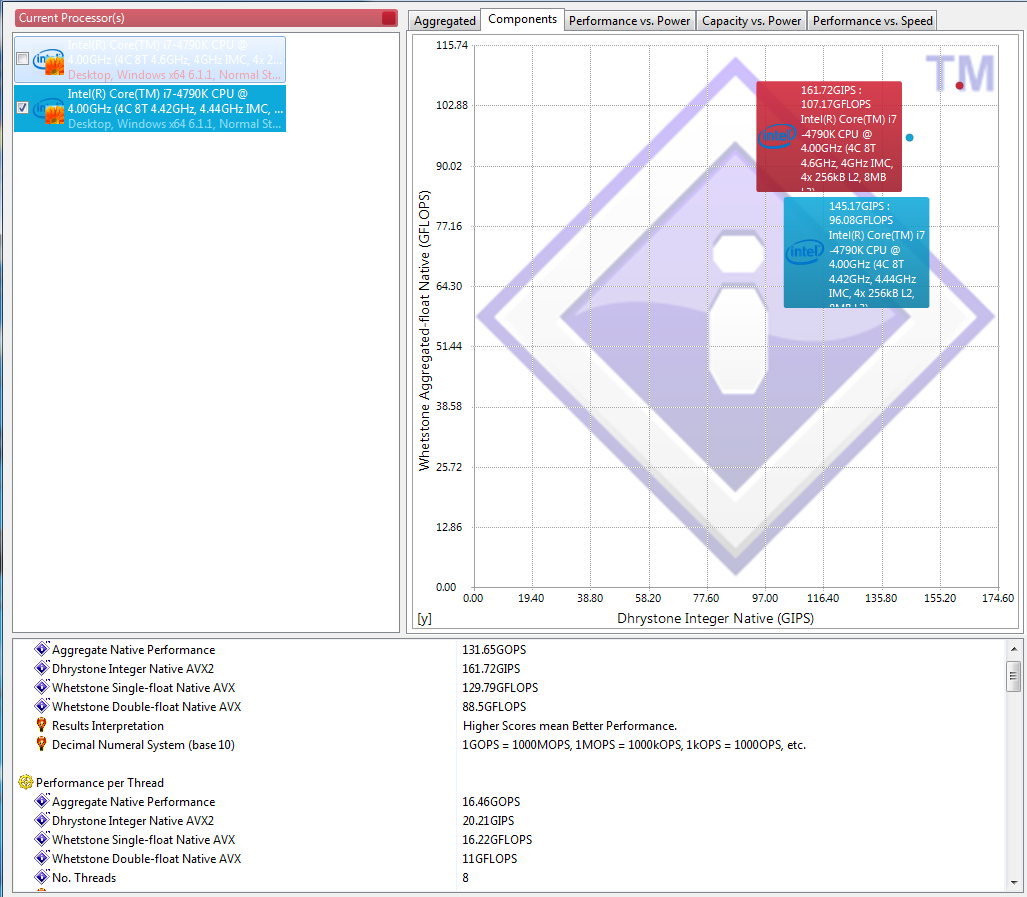The image size is (1027, 897).
Task: Click the results list scrollbar thumb
Action: (1013, 676)
